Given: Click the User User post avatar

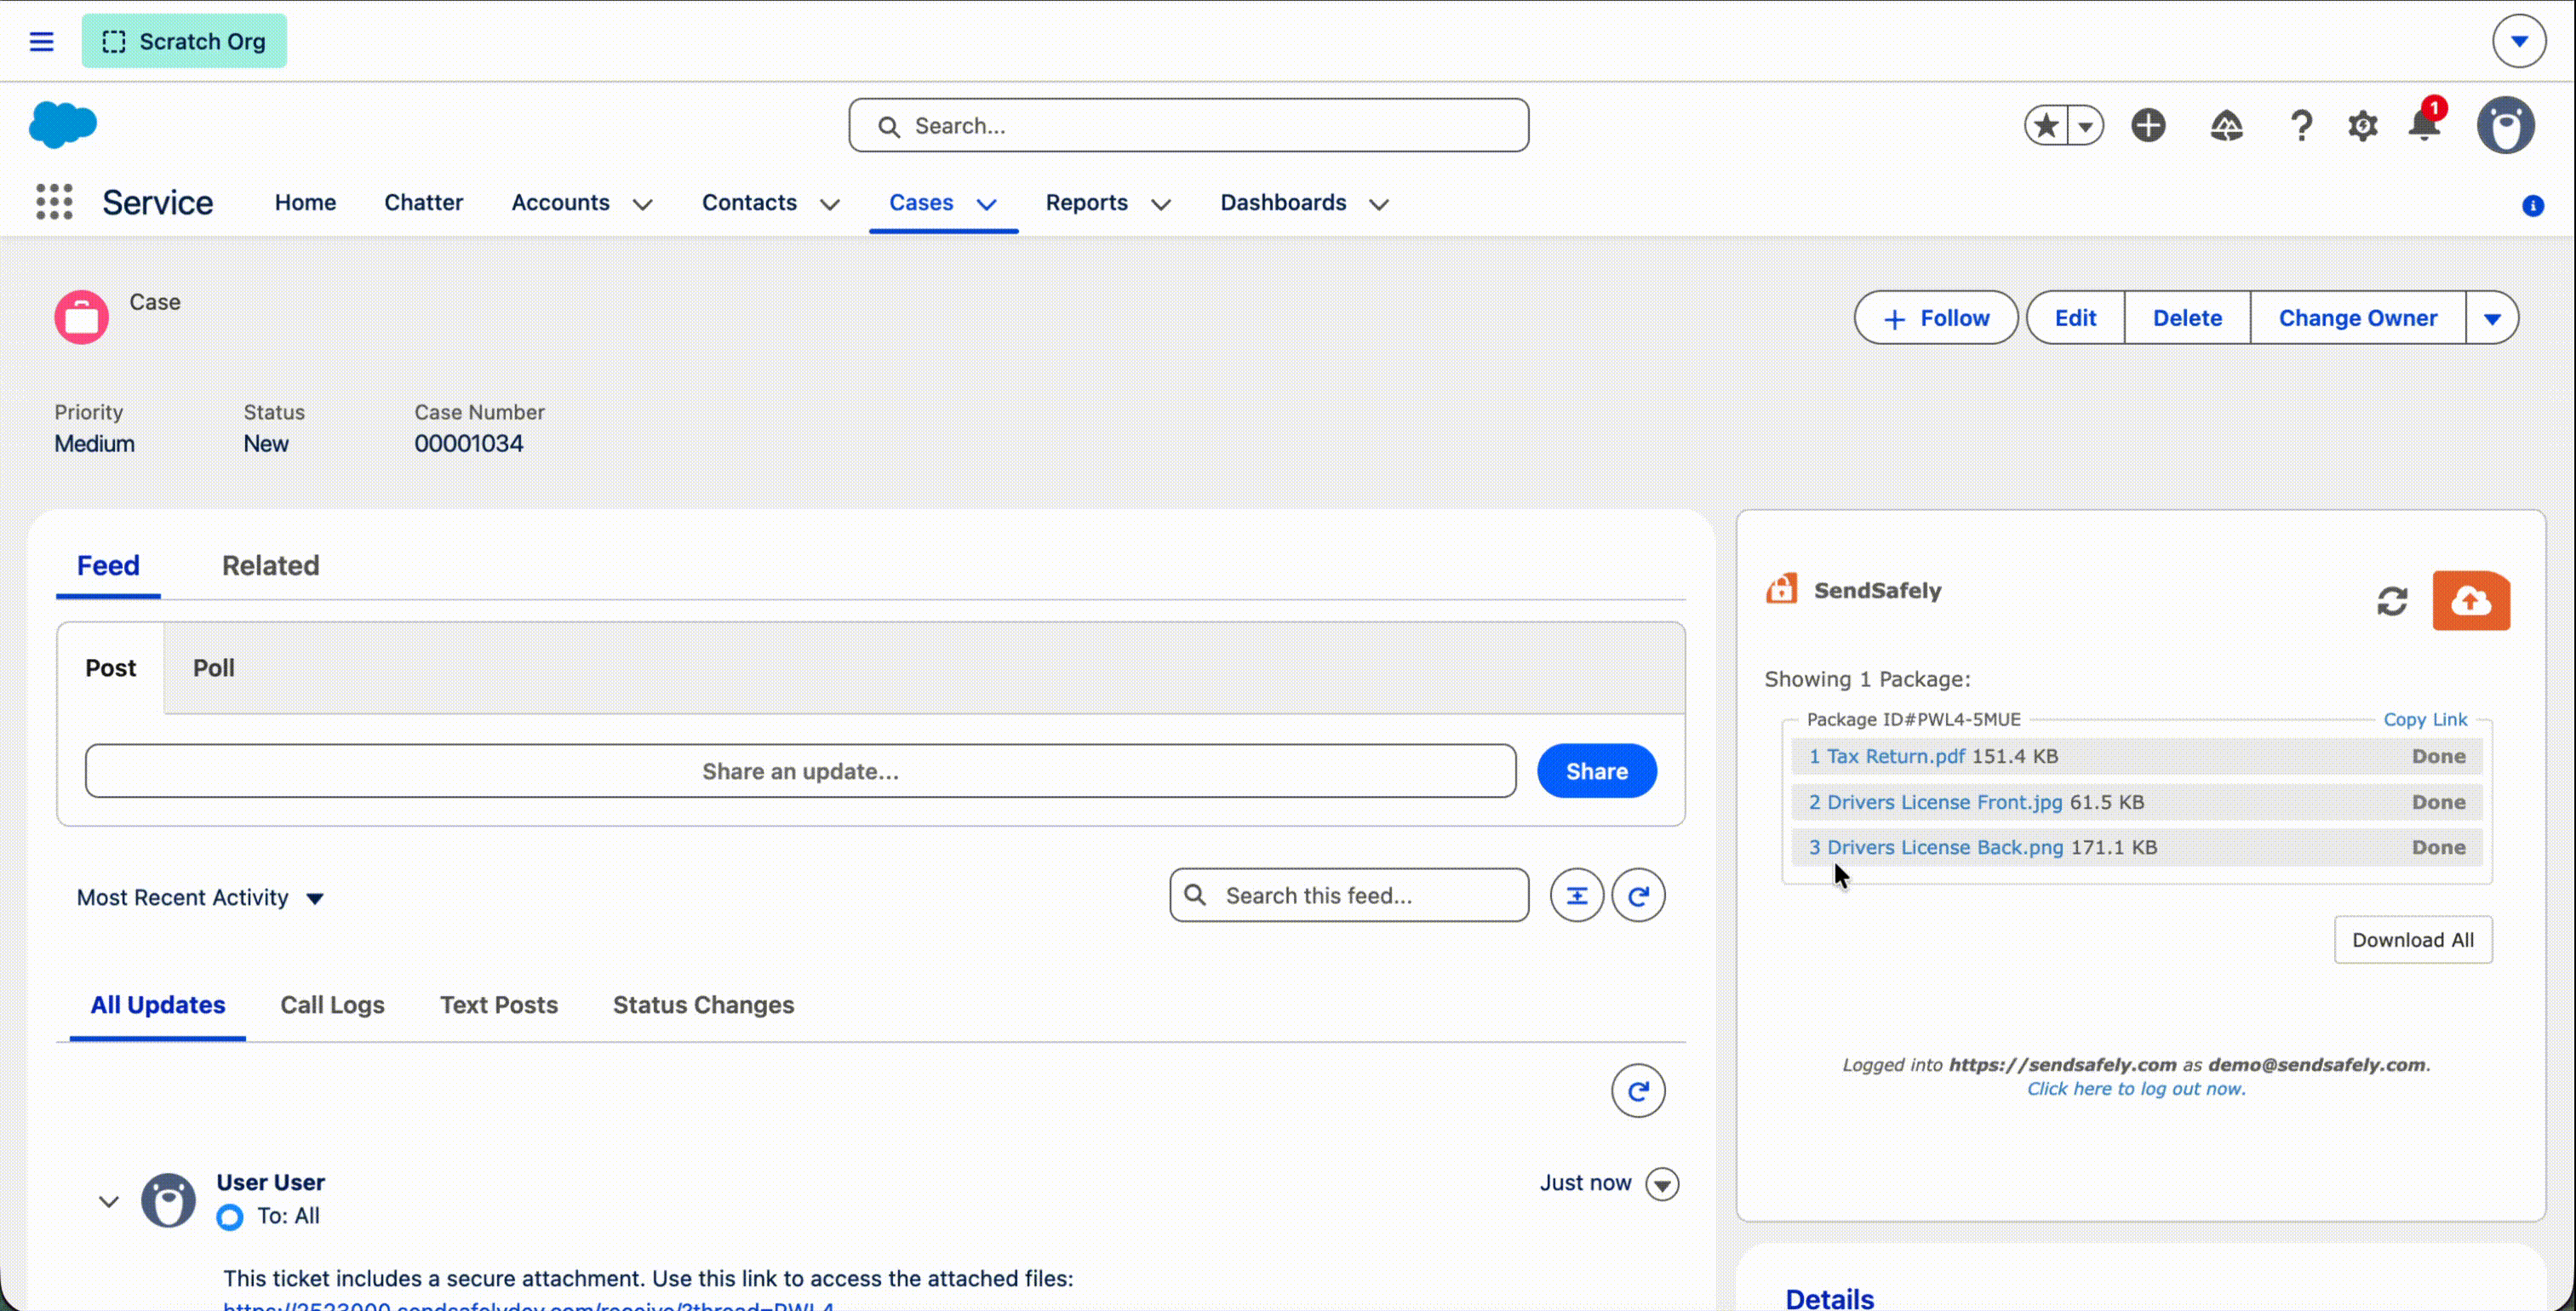Looking at the screenshot, I should (168, 1200).
